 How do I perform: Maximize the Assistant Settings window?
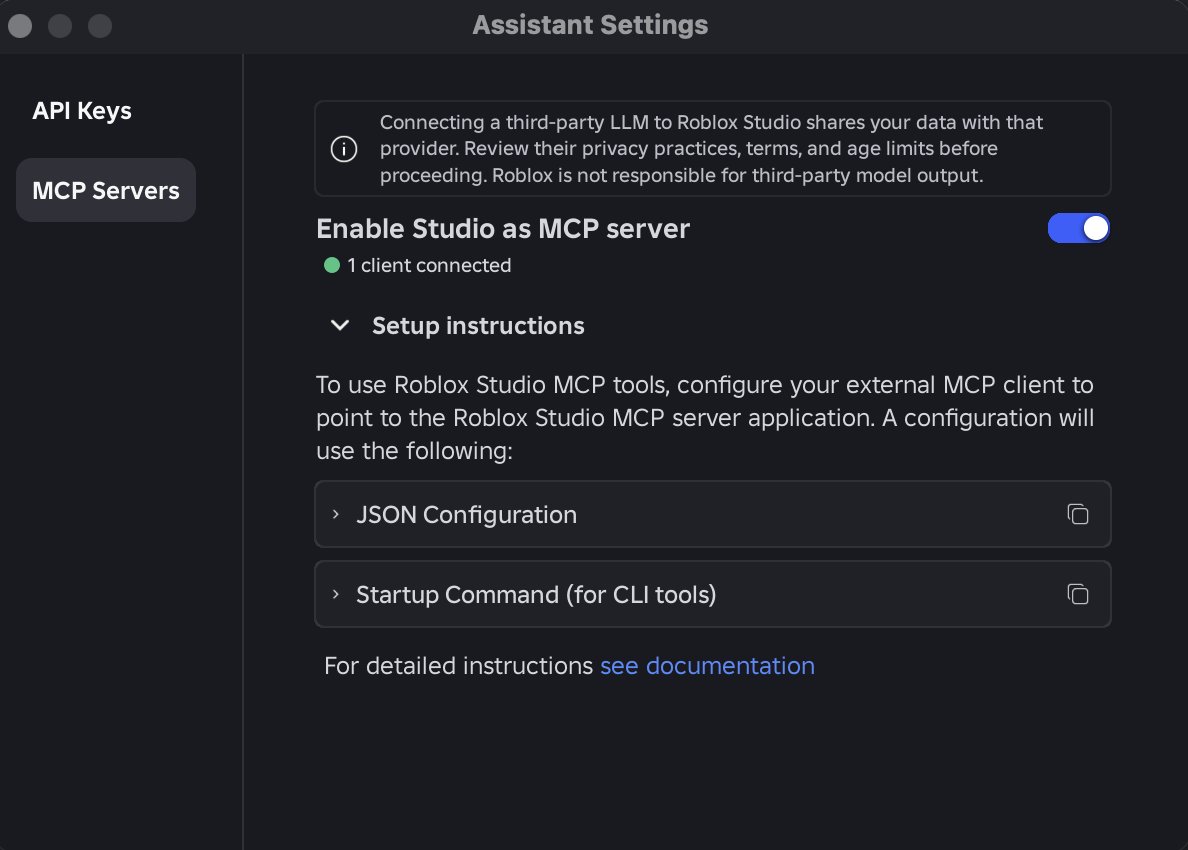[x=100, y=25]
